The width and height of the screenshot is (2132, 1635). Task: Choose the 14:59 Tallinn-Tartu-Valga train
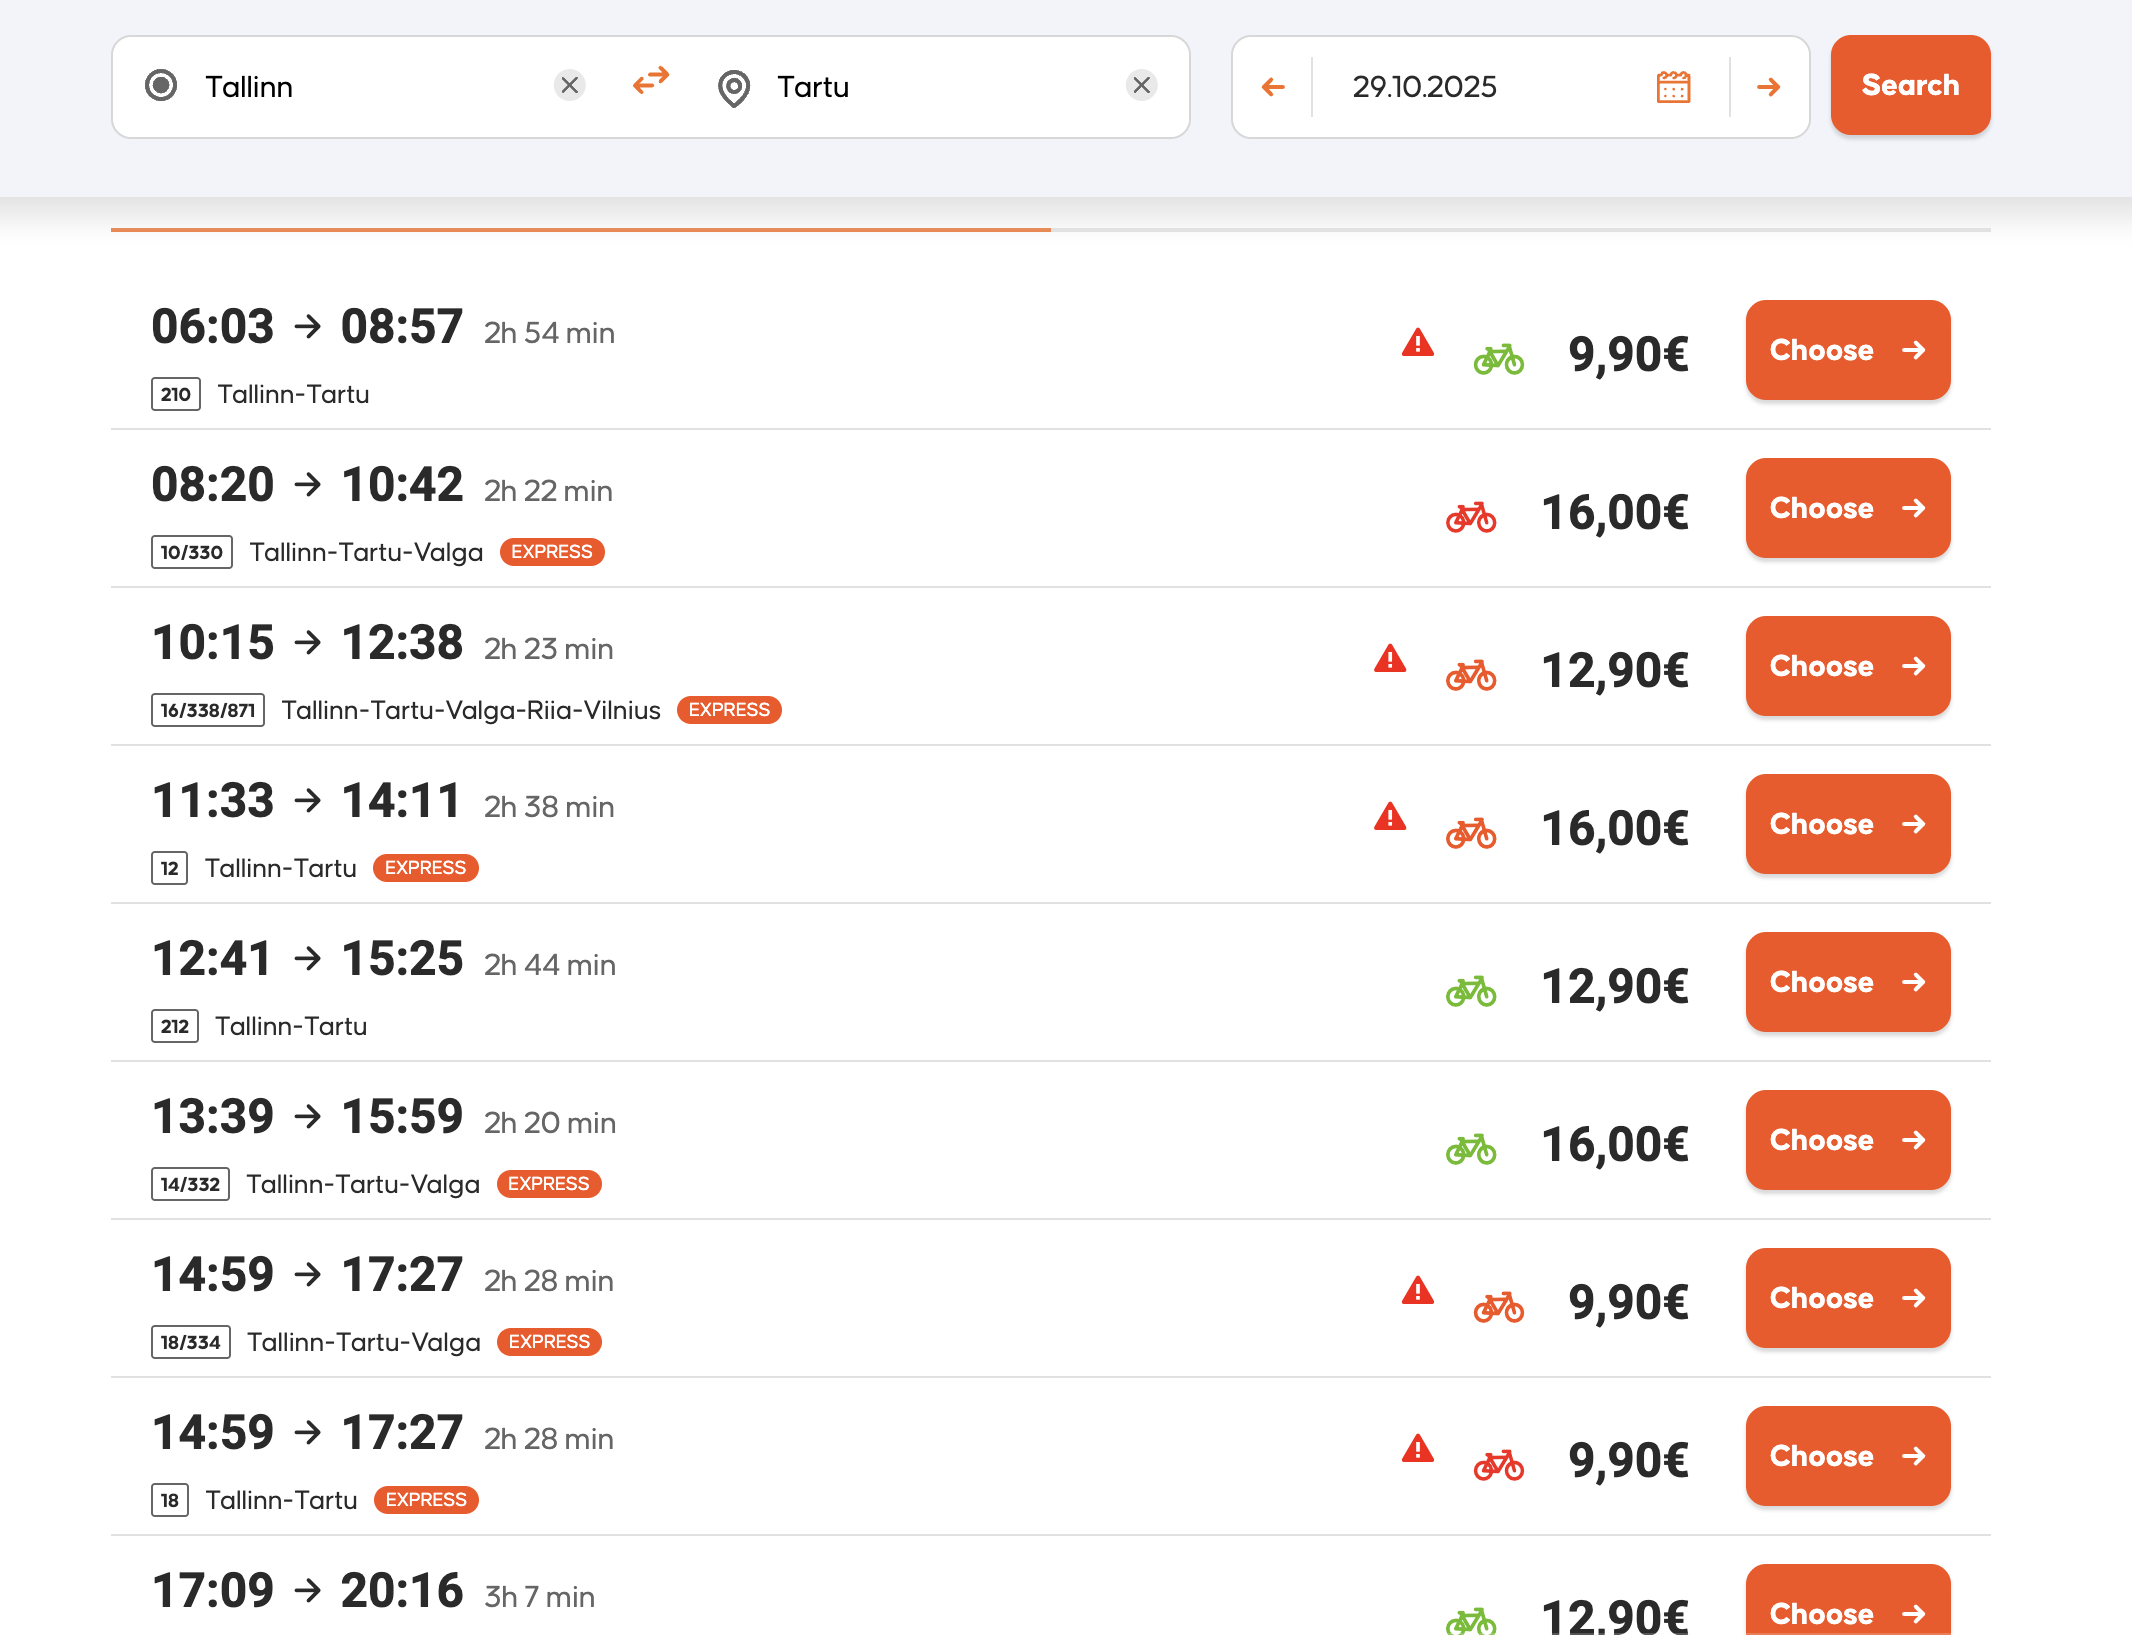click(x=1847, y=1298)
